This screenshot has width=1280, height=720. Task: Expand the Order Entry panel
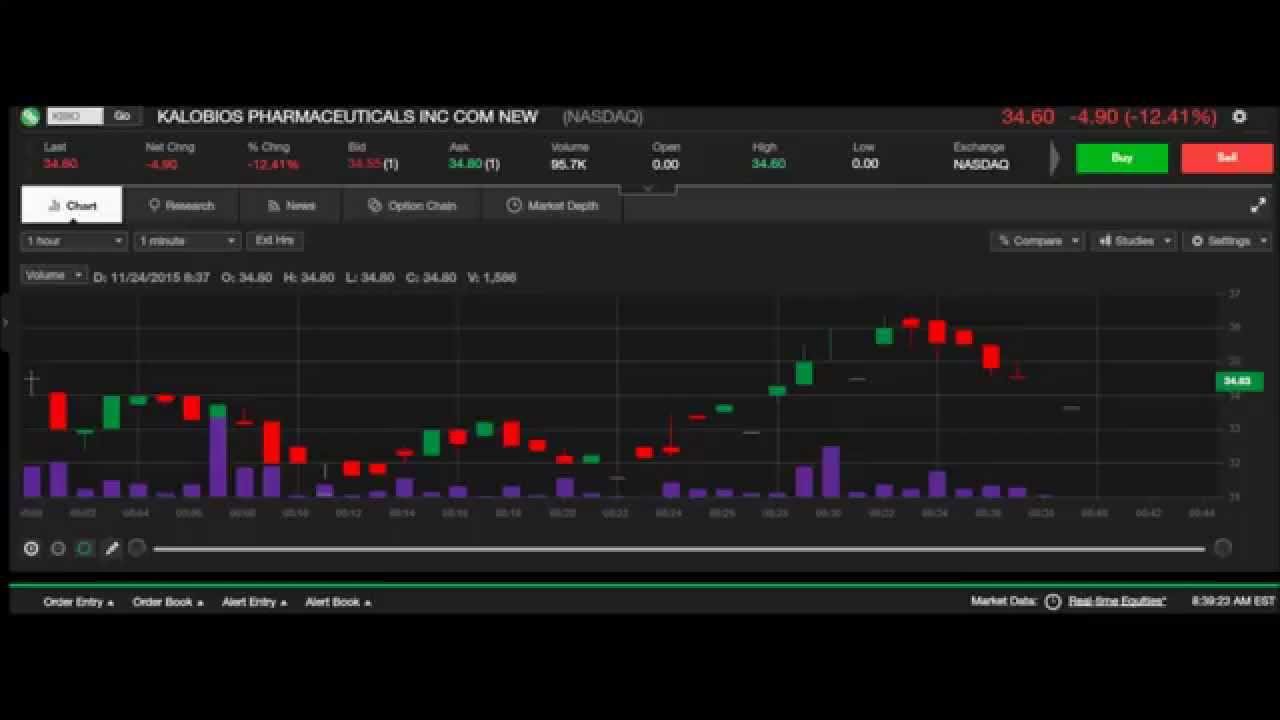coord(78,602)
